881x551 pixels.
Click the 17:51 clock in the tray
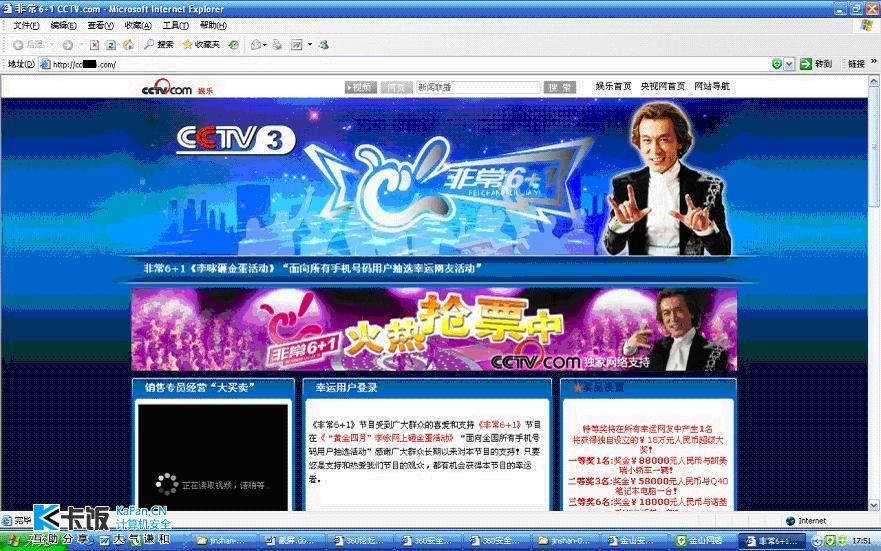click(861, 541)
